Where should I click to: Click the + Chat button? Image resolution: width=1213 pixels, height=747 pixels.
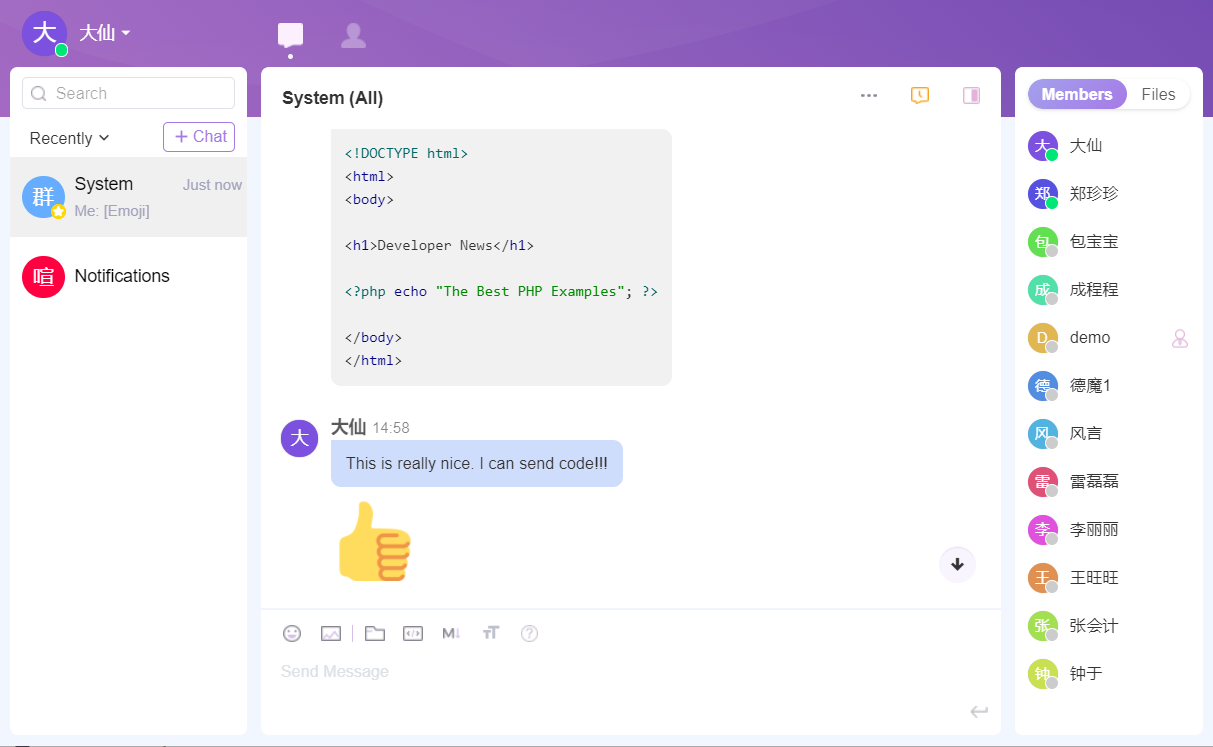click(x=199, y=137)
